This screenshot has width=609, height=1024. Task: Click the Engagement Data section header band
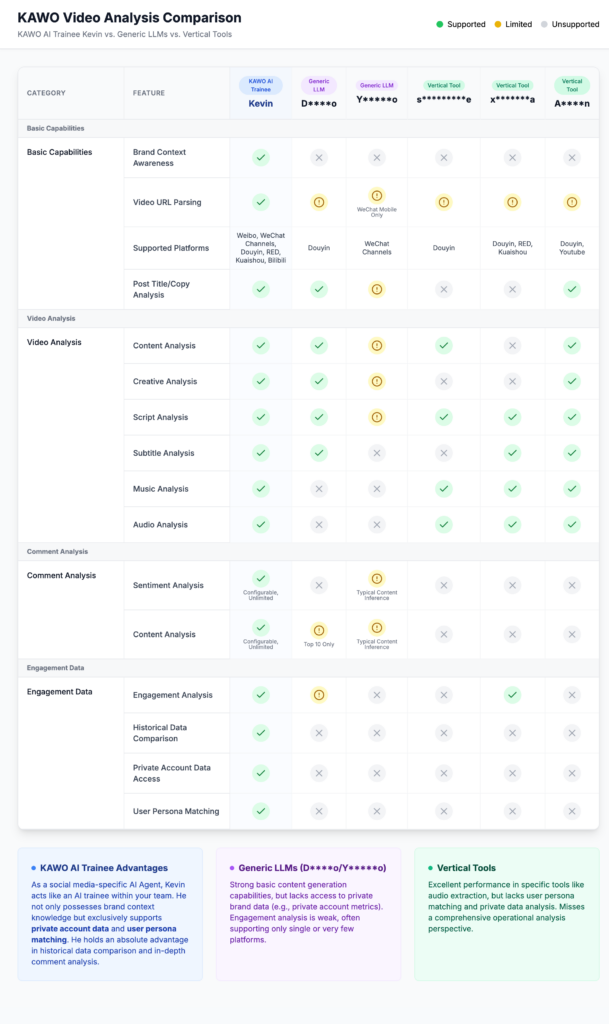pos(55,667)
